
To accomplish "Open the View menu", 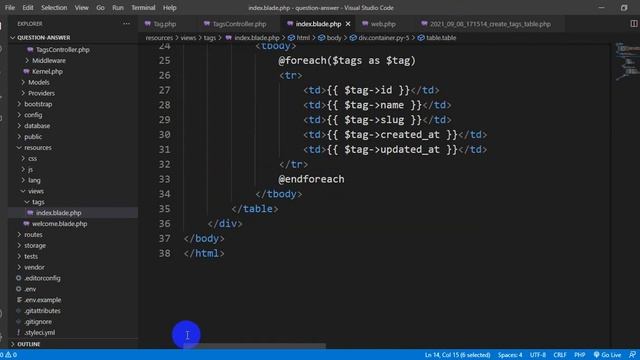I will click(x=81, y=8).
